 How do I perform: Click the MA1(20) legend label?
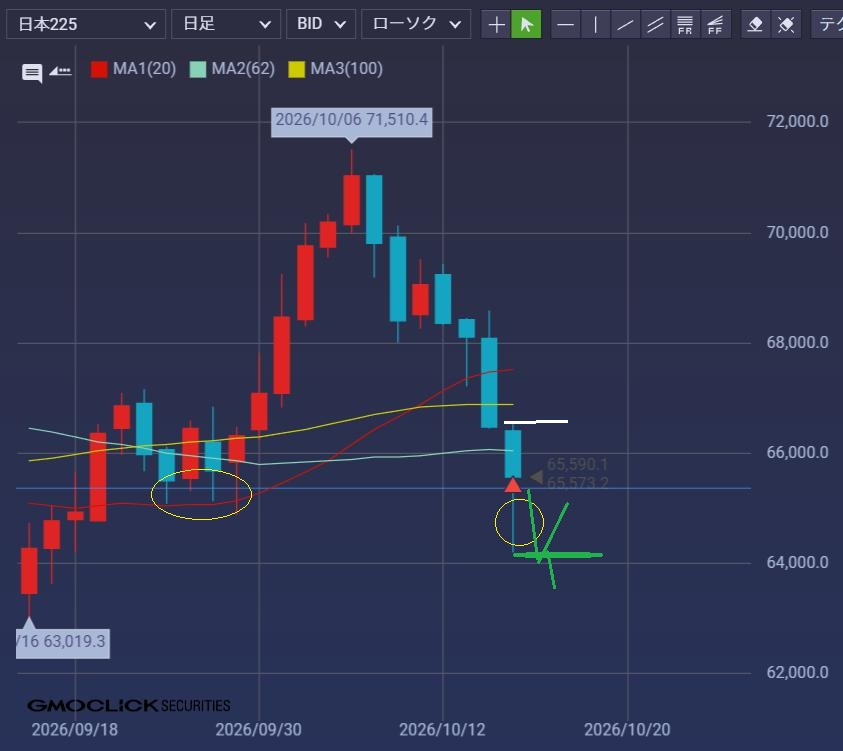(144, 69)
